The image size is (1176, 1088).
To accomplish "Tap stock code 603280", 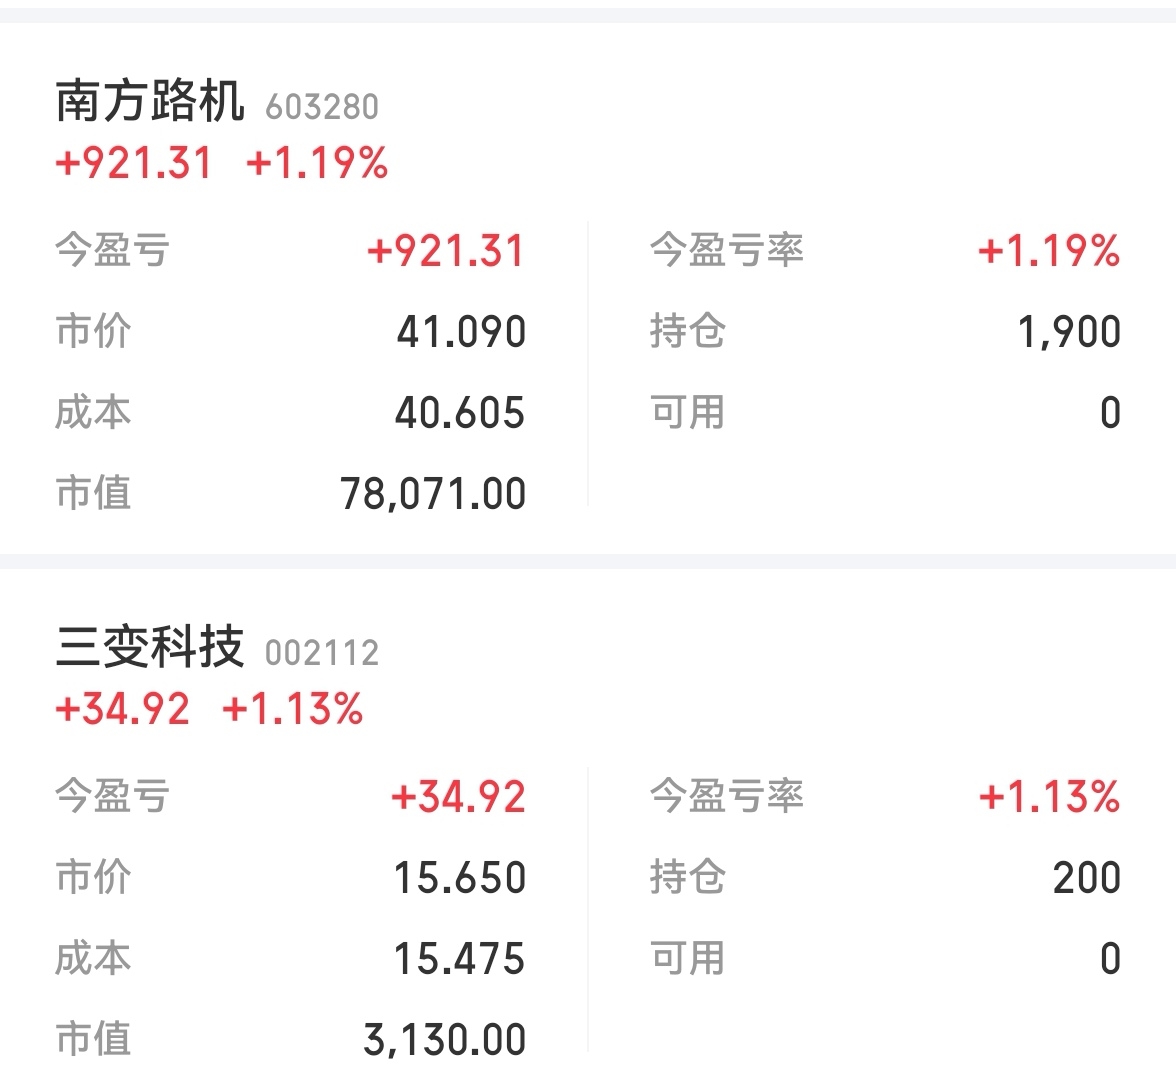I will (x=322, y=107).
